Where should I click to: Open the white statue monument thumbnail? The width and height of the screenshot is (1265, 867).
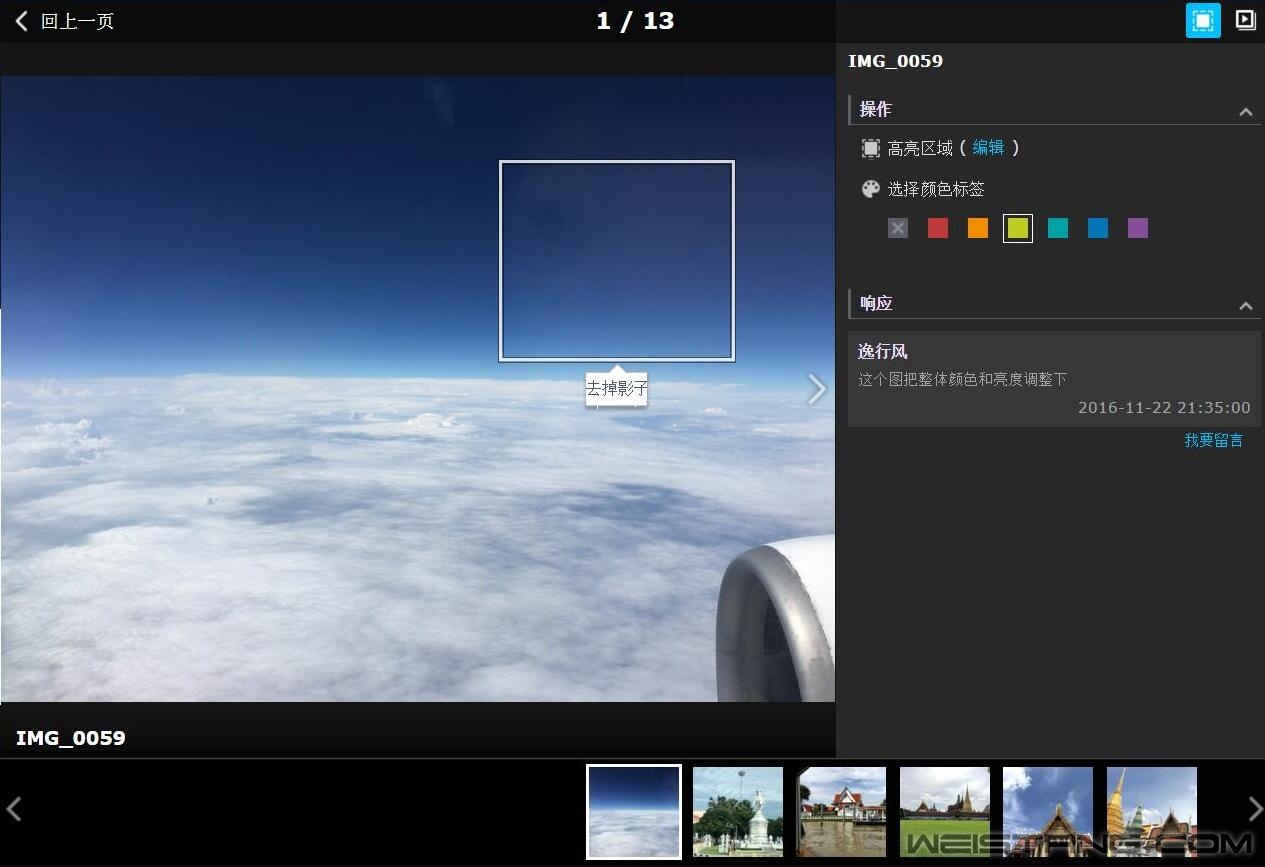point(738,812)
